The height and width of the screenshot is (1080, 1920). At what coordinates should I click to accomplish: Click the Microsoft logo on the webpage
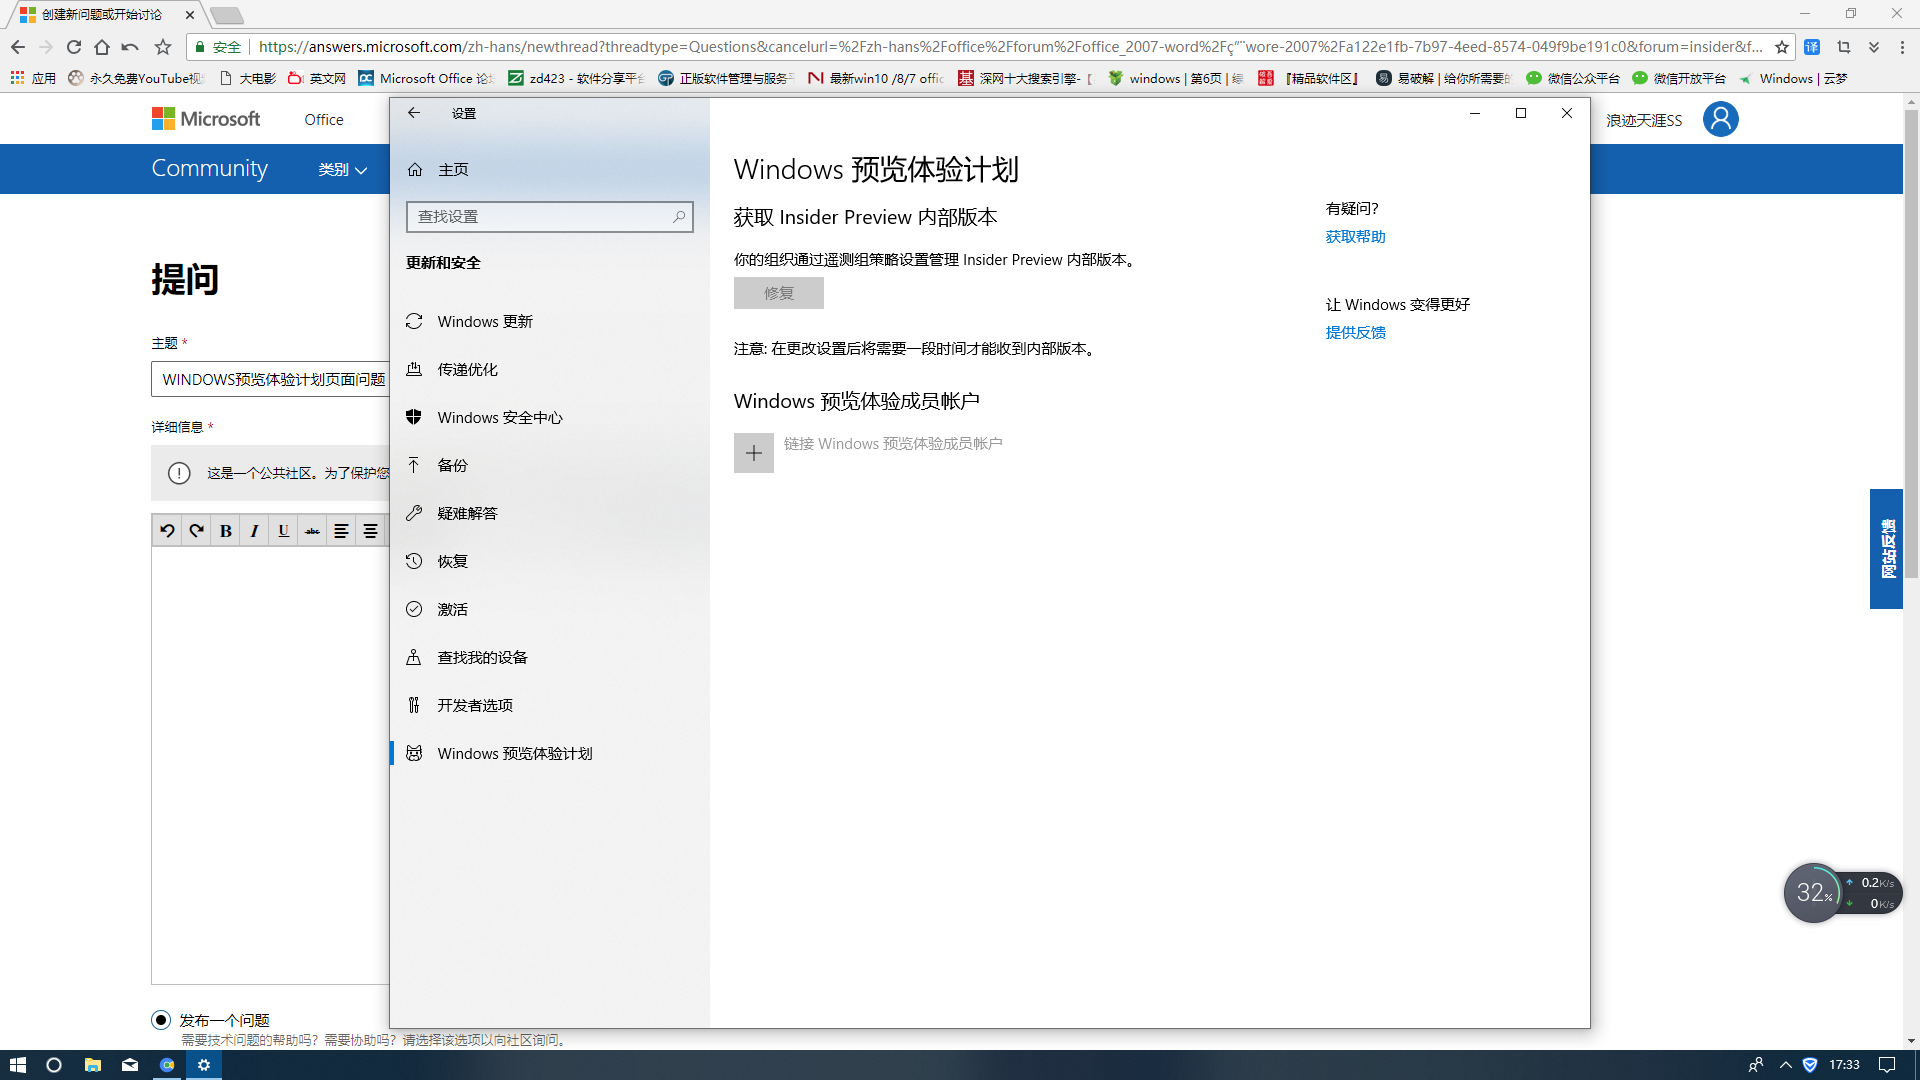coord(206,119)
